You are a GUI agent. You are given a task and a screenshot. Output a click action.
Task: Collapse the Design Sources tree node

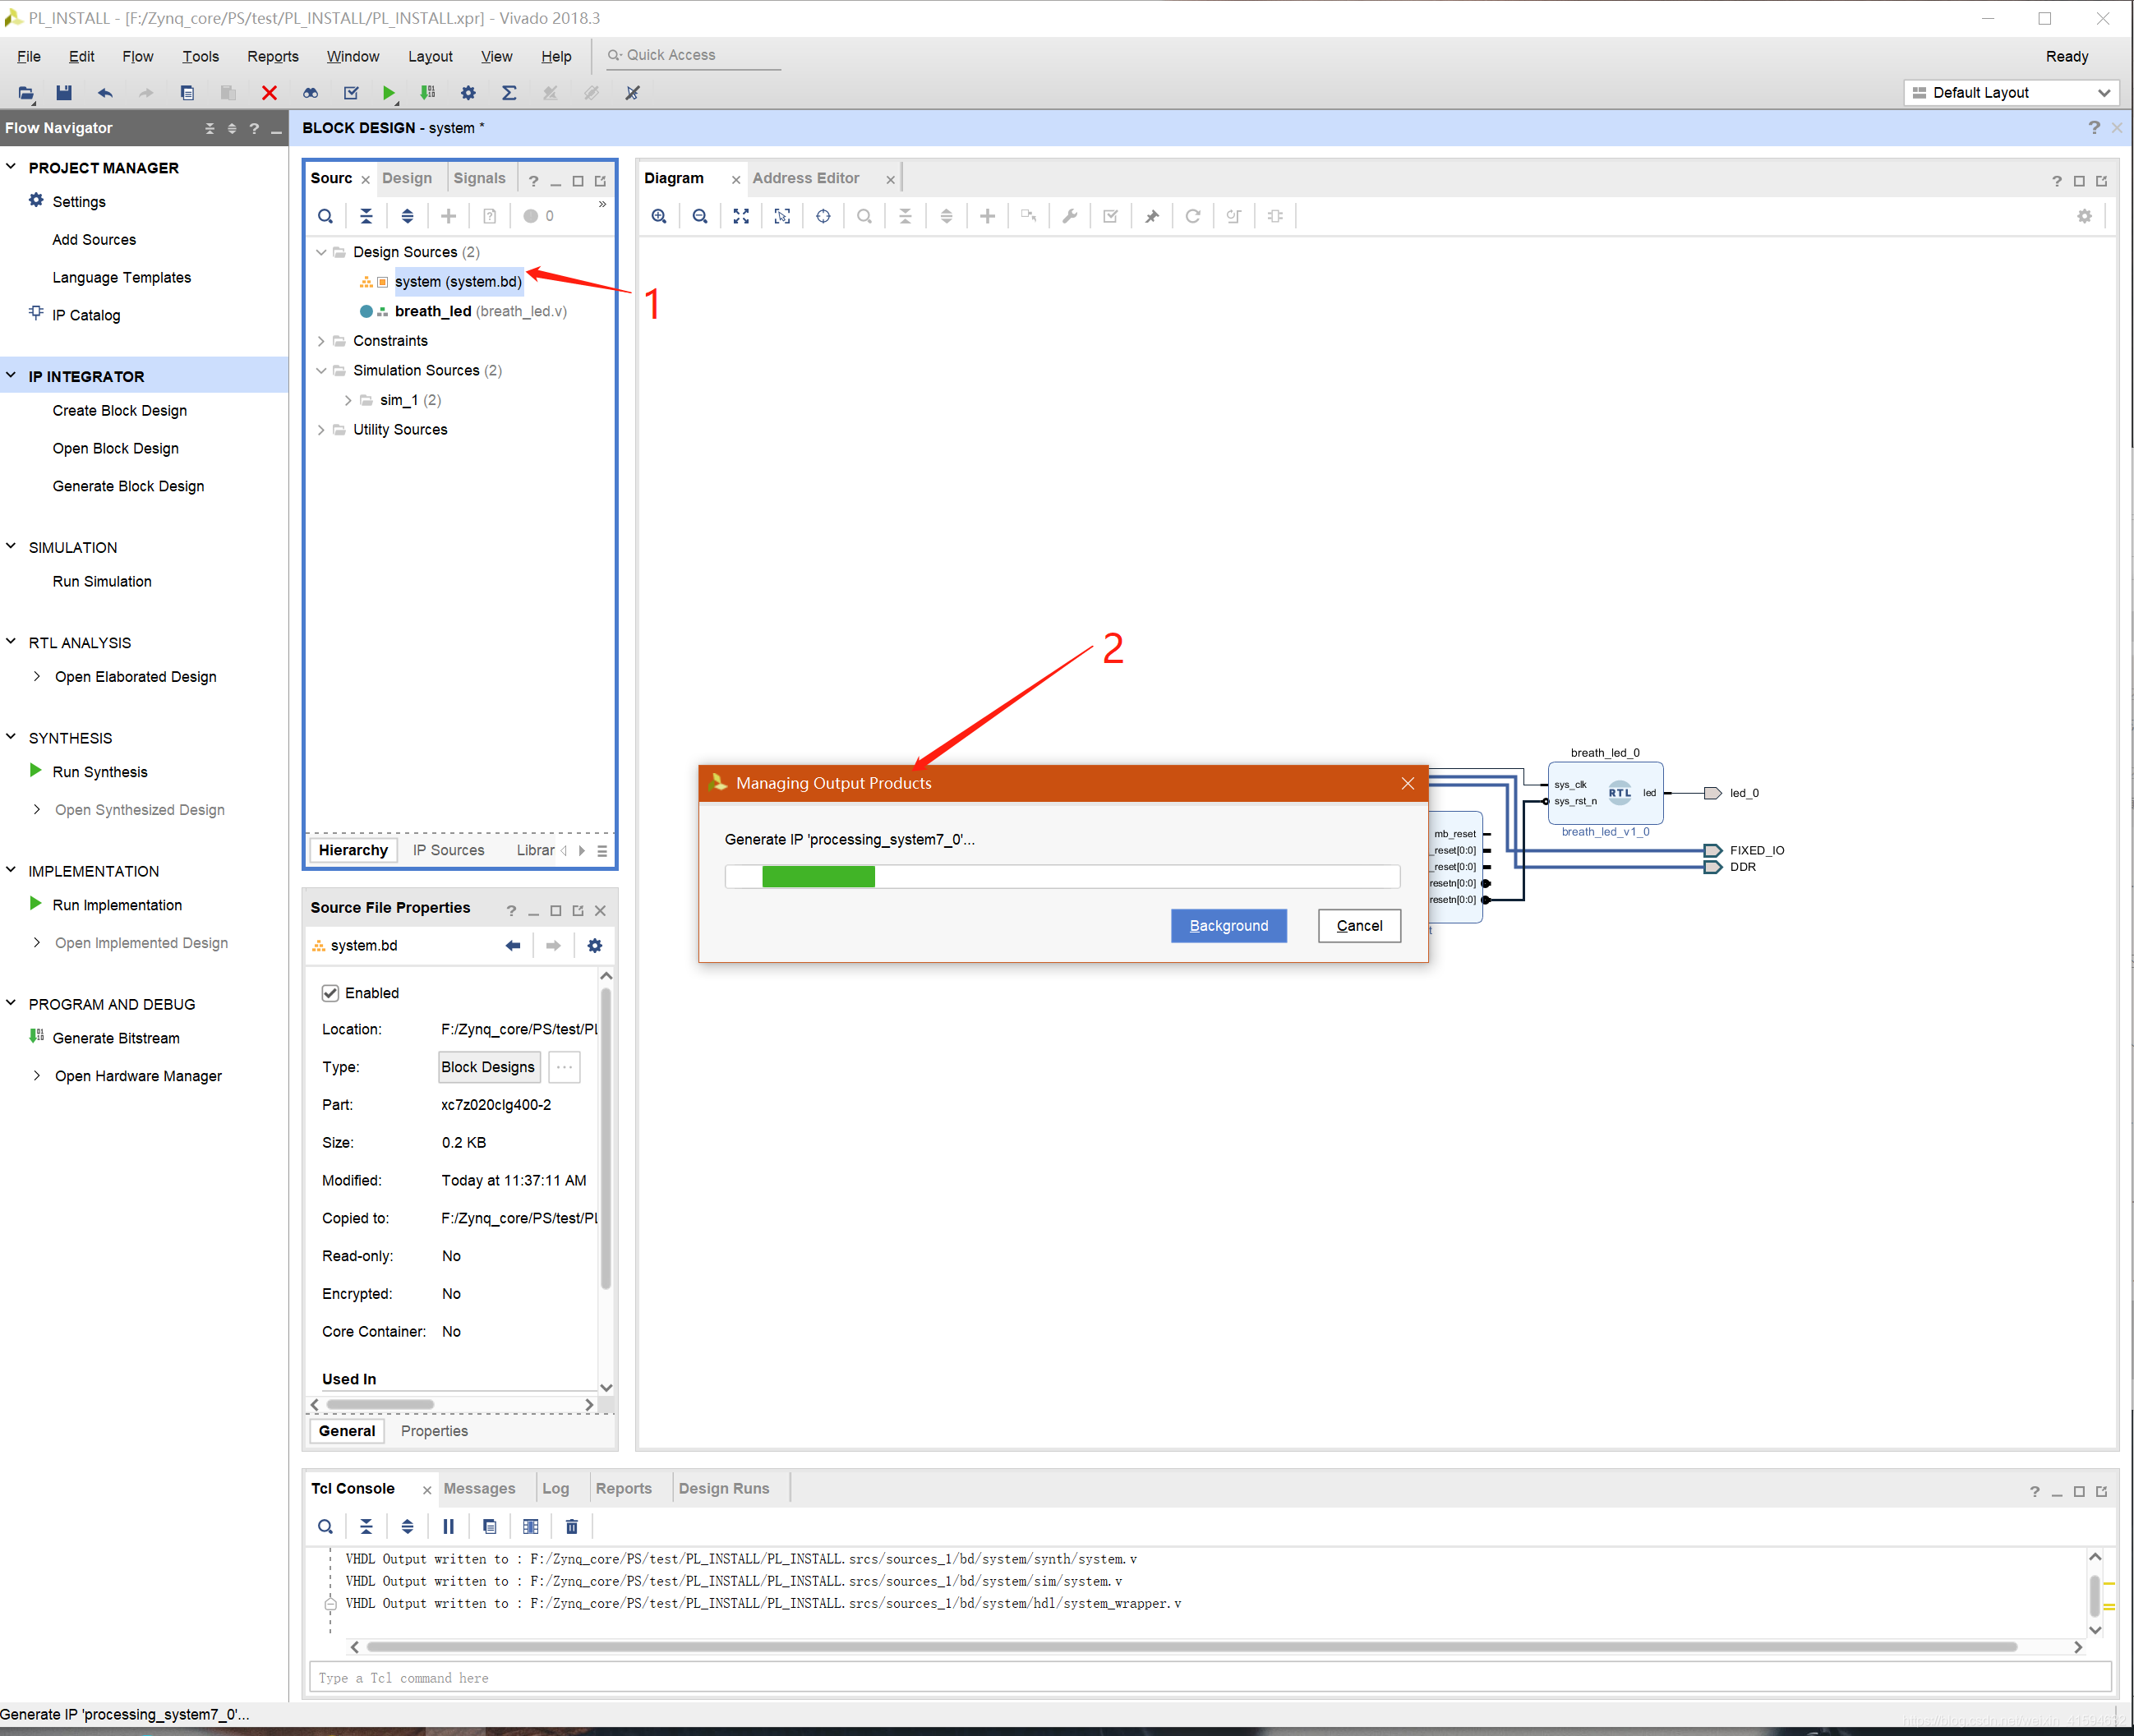[x=321, y=252]
